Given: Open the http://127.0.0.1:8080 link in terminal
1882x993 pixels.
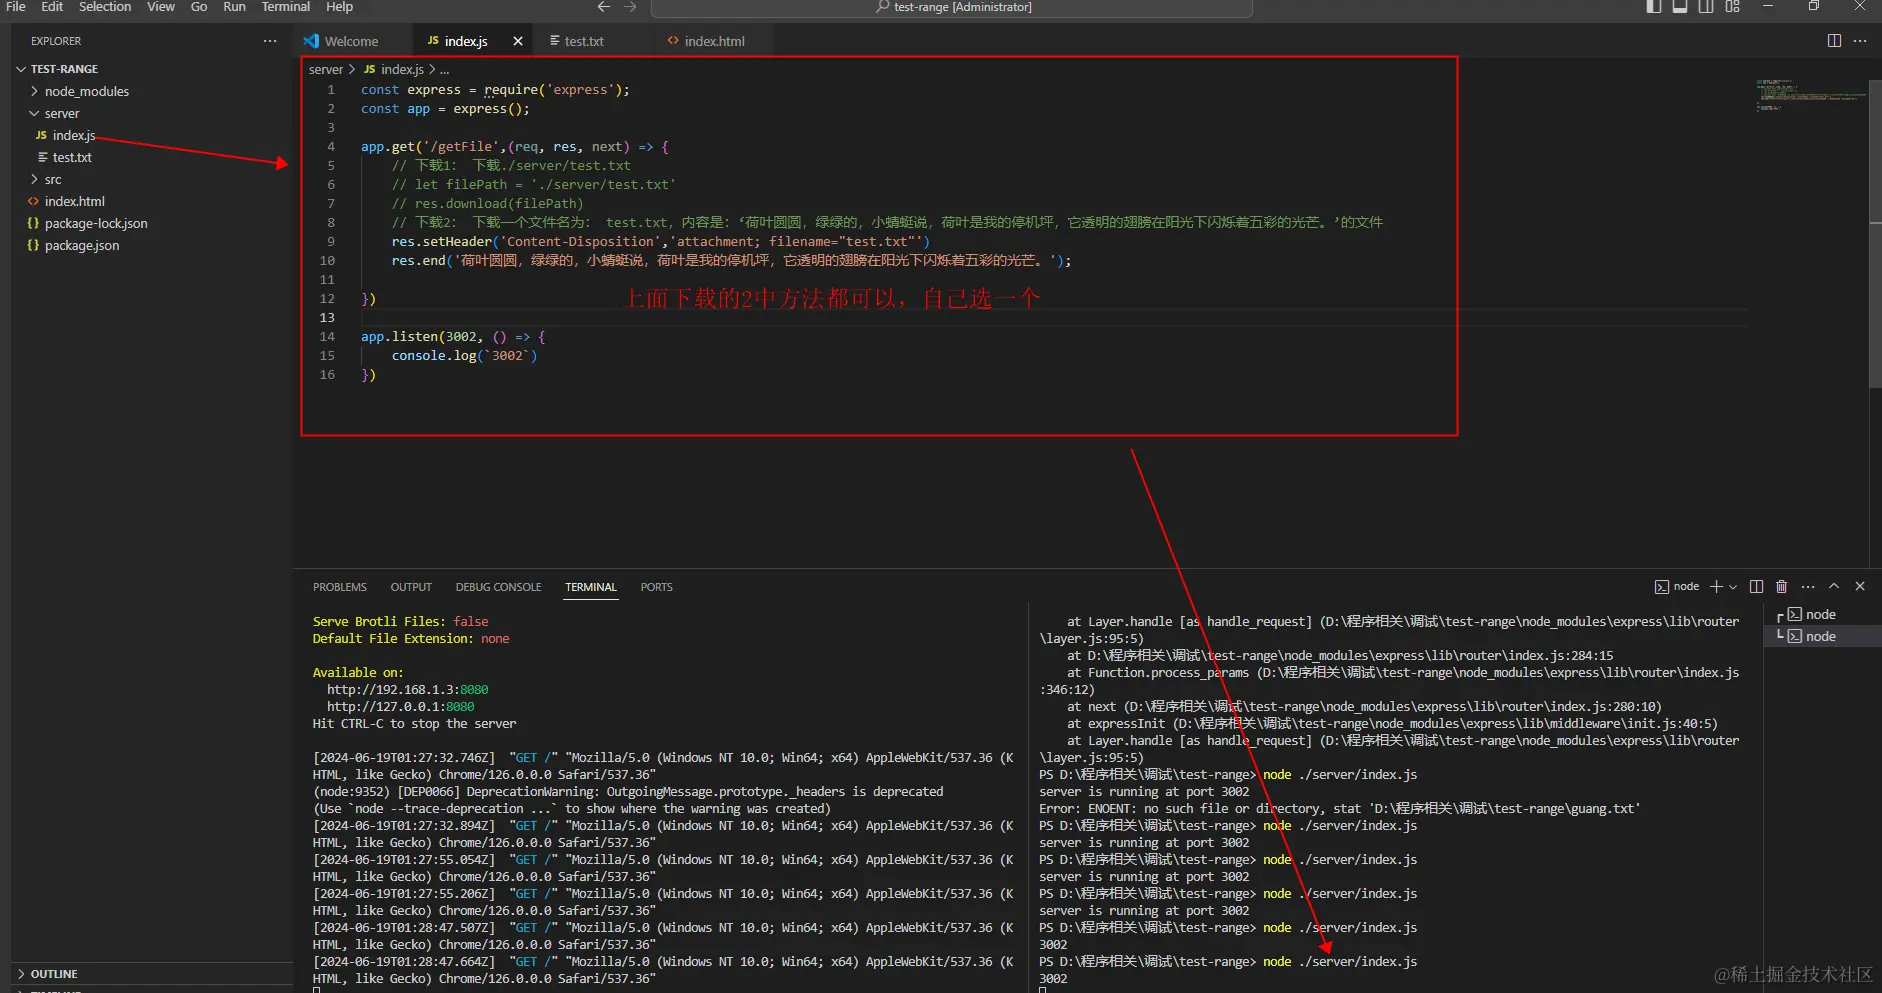Looking at the screenshot, I should coord(400,707).
